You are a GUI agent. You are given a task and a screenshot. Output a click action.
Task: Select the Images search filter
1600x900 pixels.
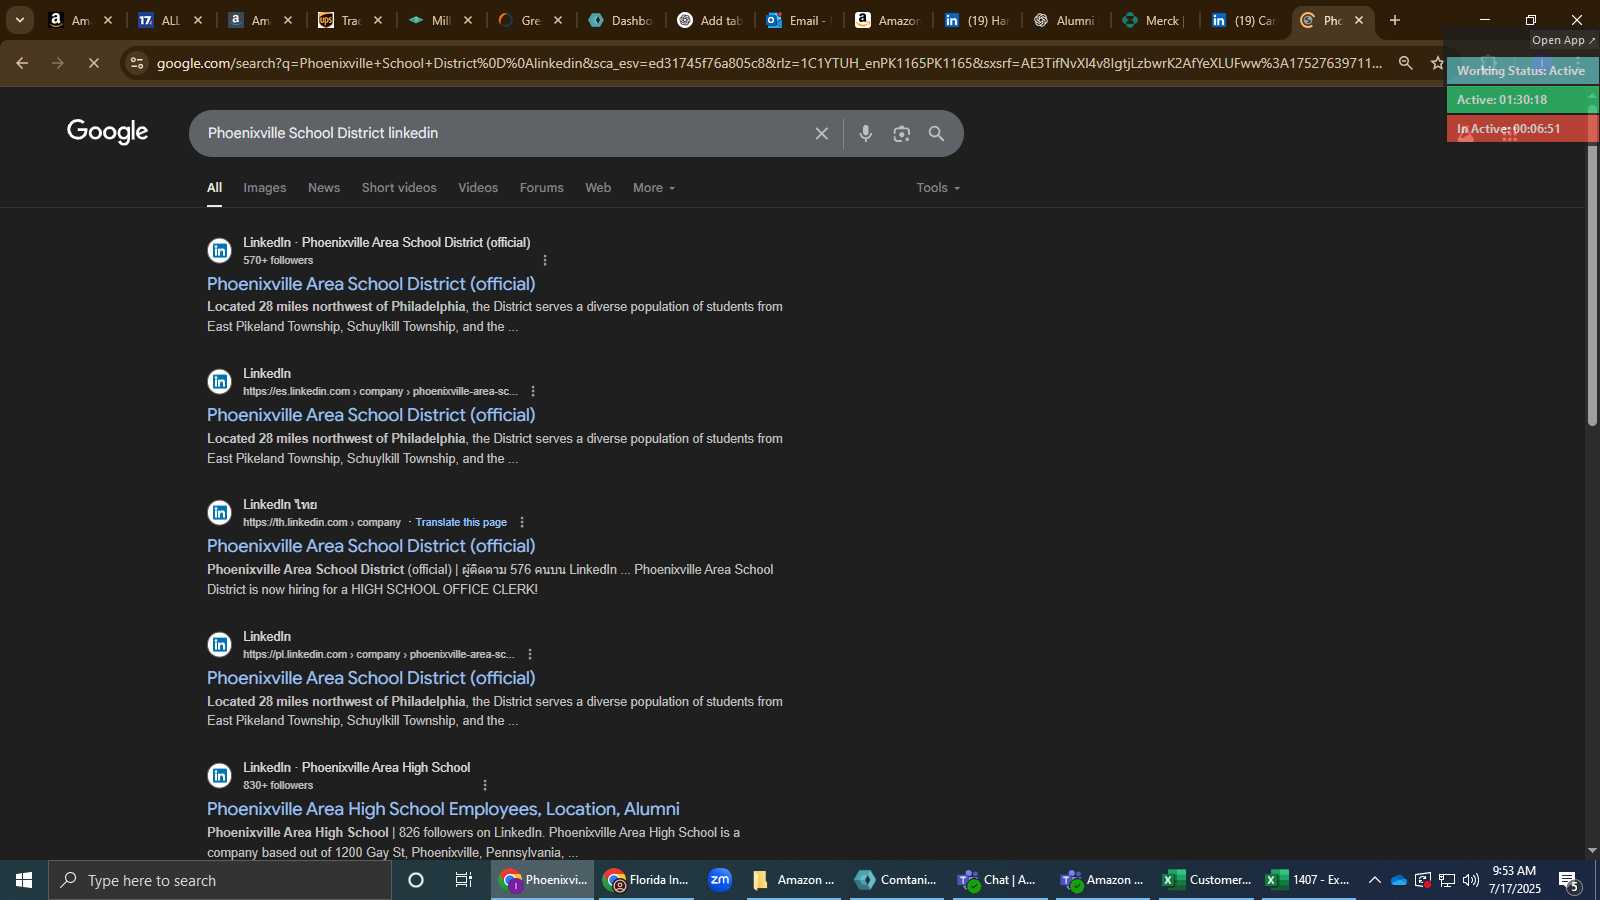coord(265,188)
